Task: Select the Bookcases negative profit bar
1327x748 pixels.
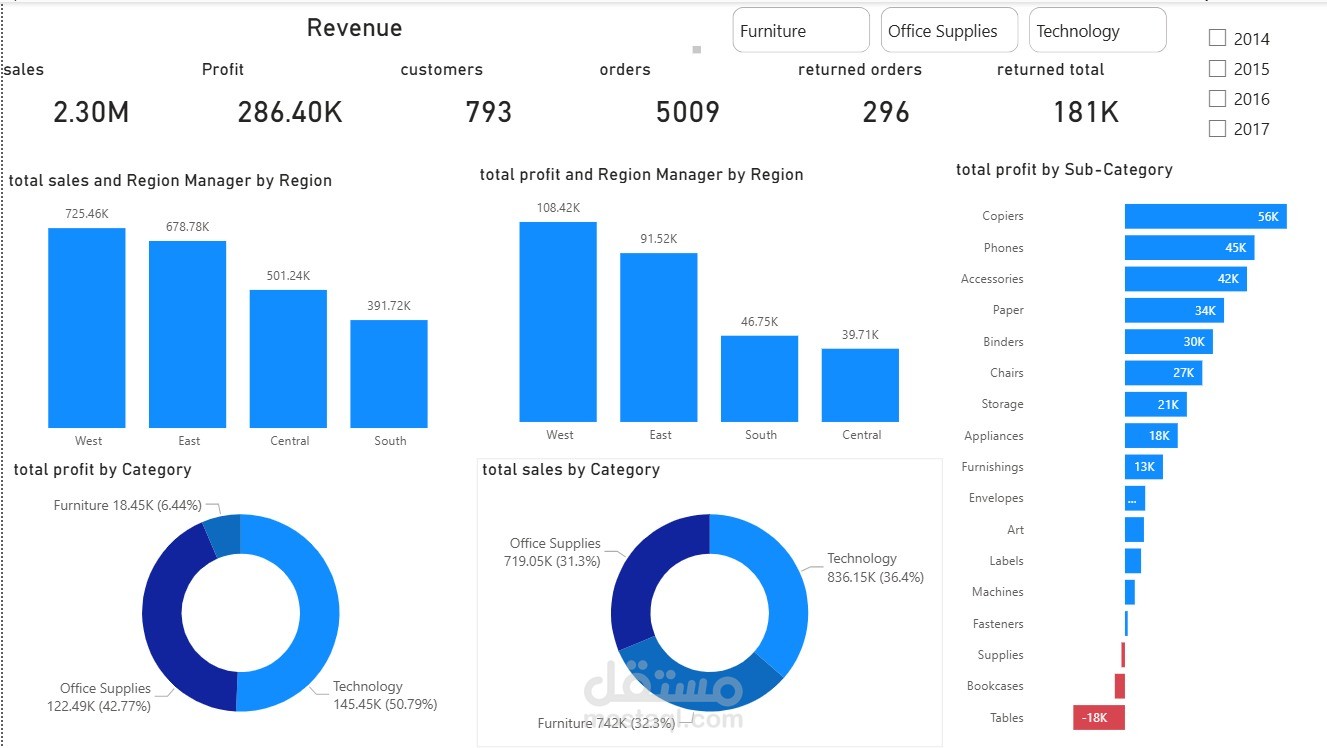Action: (x=1119, y=686)
